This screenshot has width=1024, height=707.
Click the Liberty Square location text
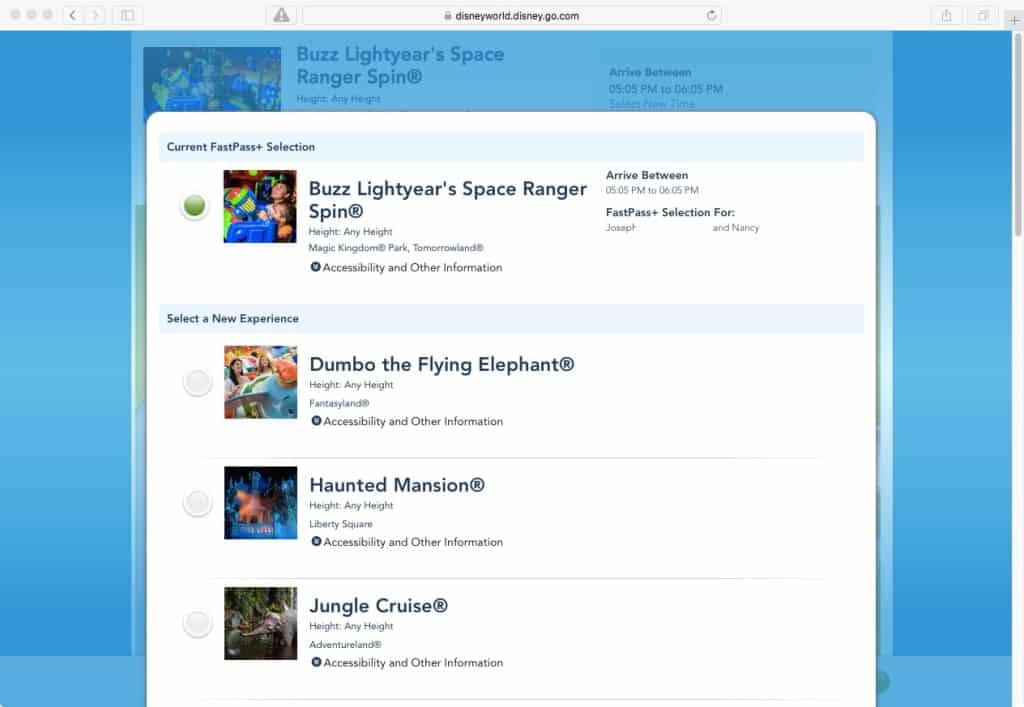(x=341, y=524)
